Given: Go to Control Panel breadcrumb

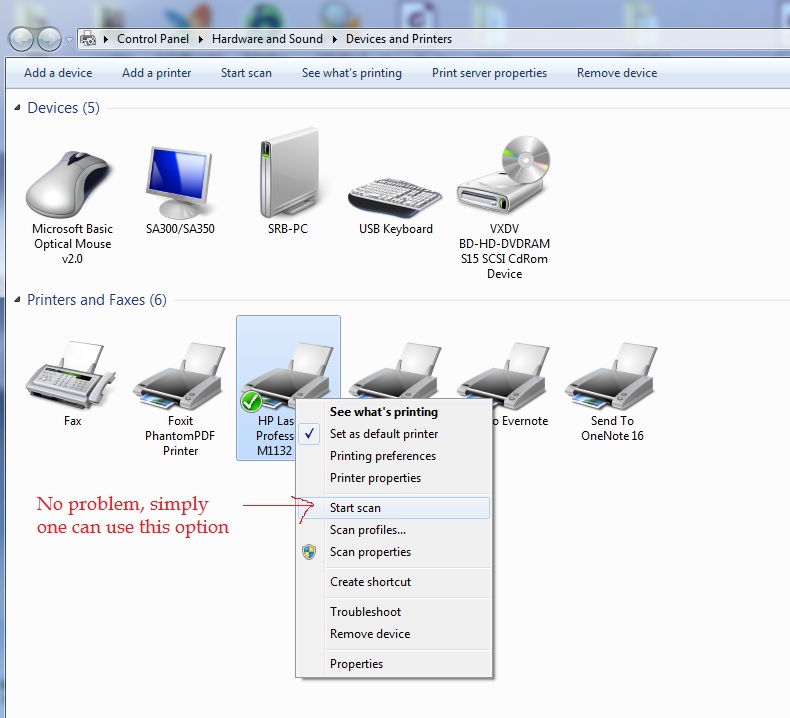Looking at the screenshot, I should point(153,39).
